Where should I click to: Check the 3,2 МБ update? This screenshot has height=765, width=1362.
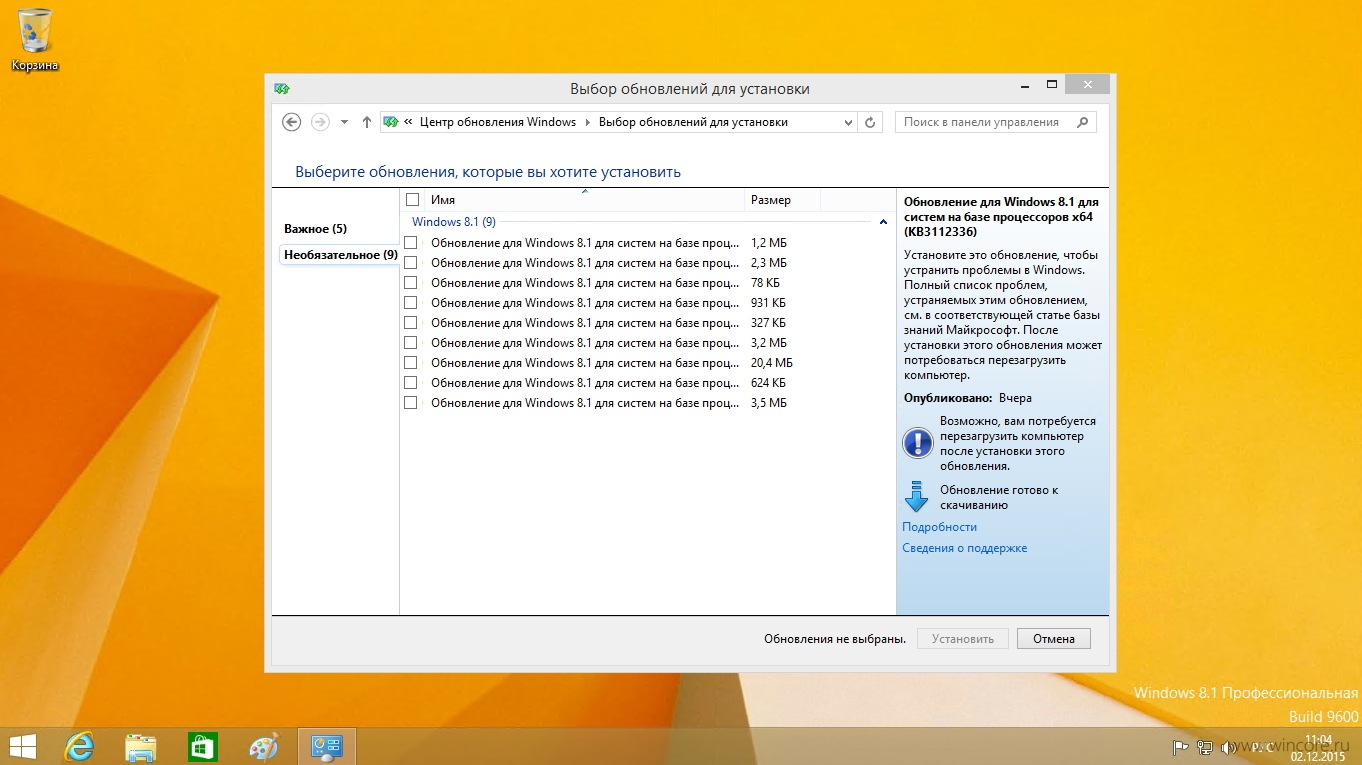(410, 342)
